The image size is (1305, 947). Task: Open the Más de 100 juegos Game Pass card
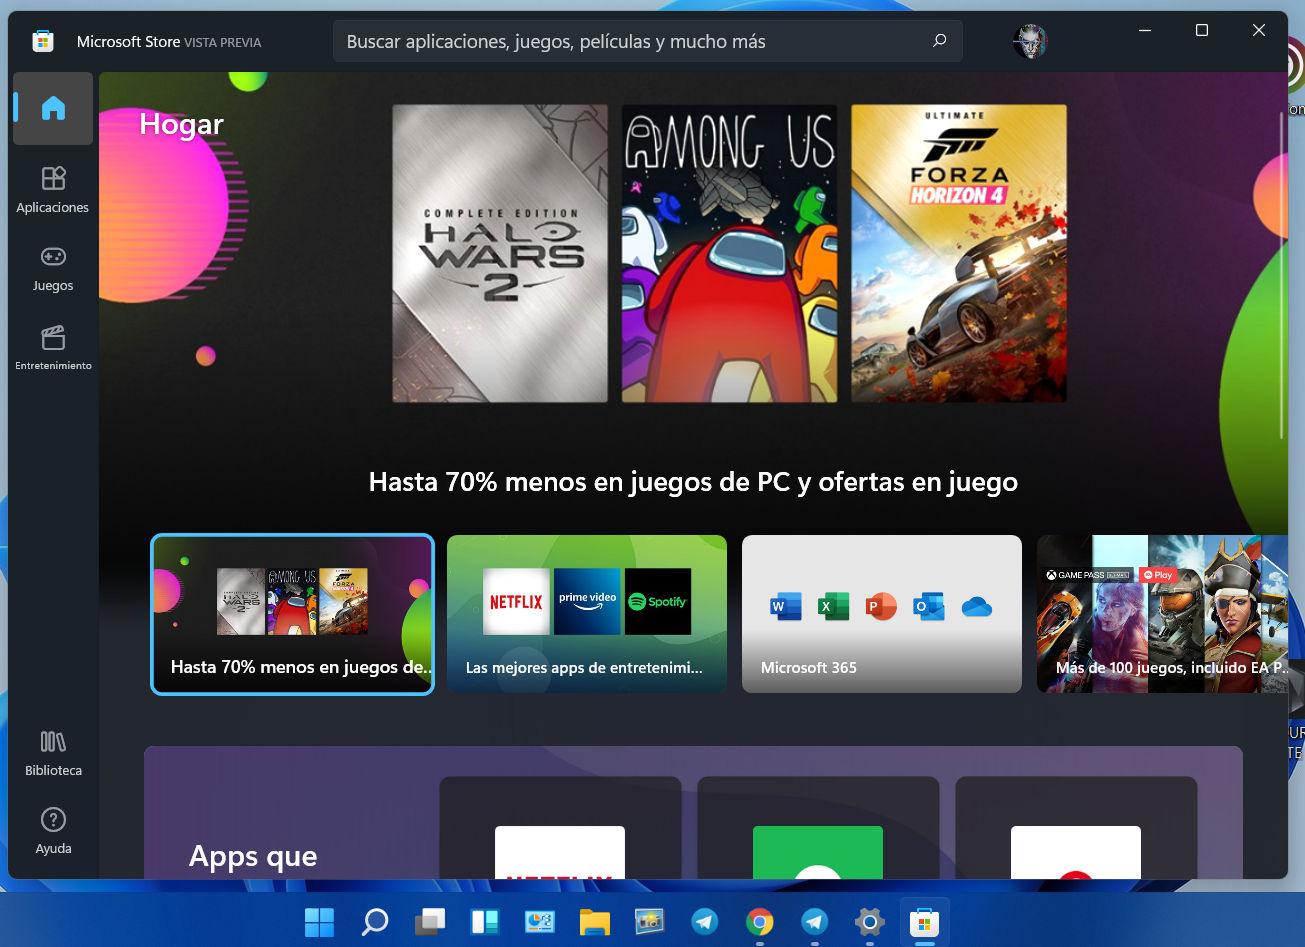[1163, 614]
